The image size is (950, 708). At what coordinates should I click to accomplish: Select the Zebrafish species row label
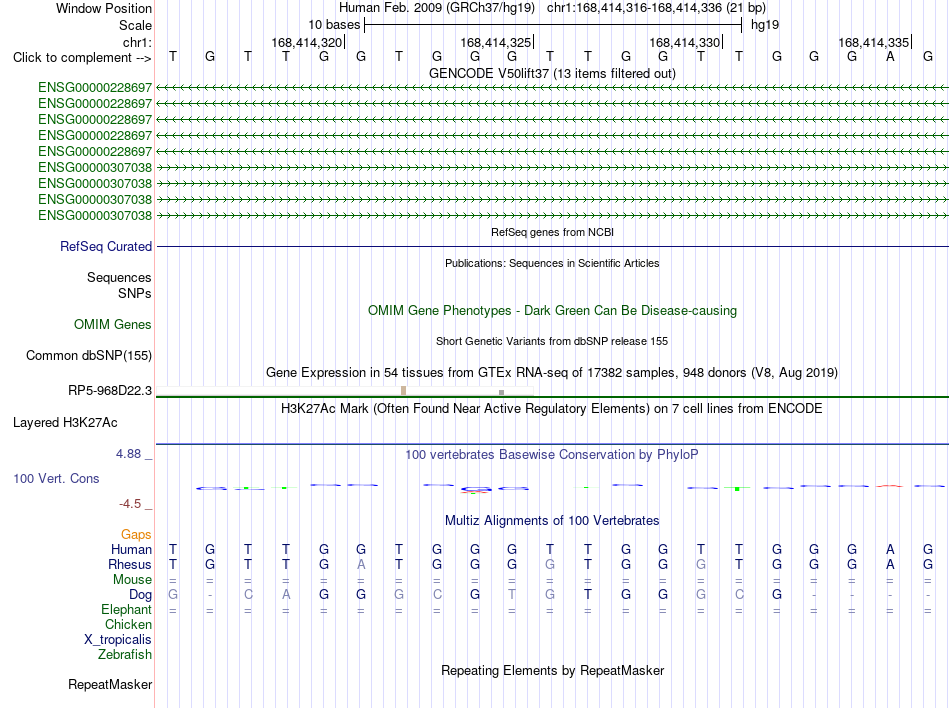pyautogui.click(x=125, y=655)
